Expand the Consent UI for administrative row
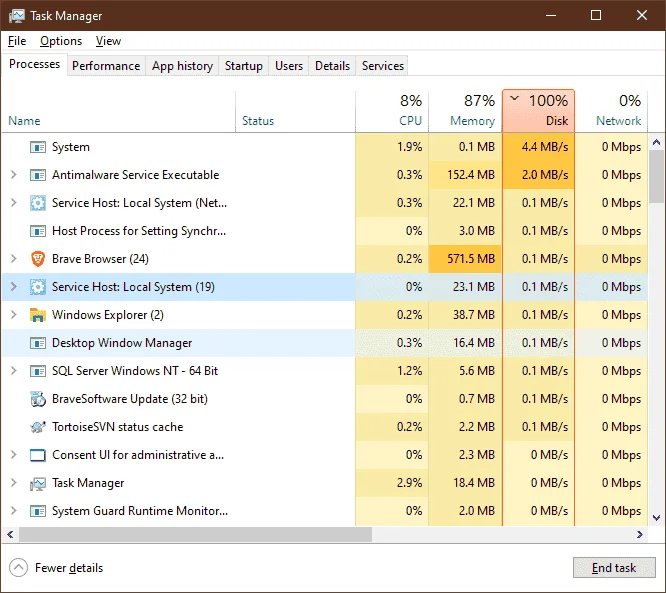 pyautogui.click(x=14, y=455)
